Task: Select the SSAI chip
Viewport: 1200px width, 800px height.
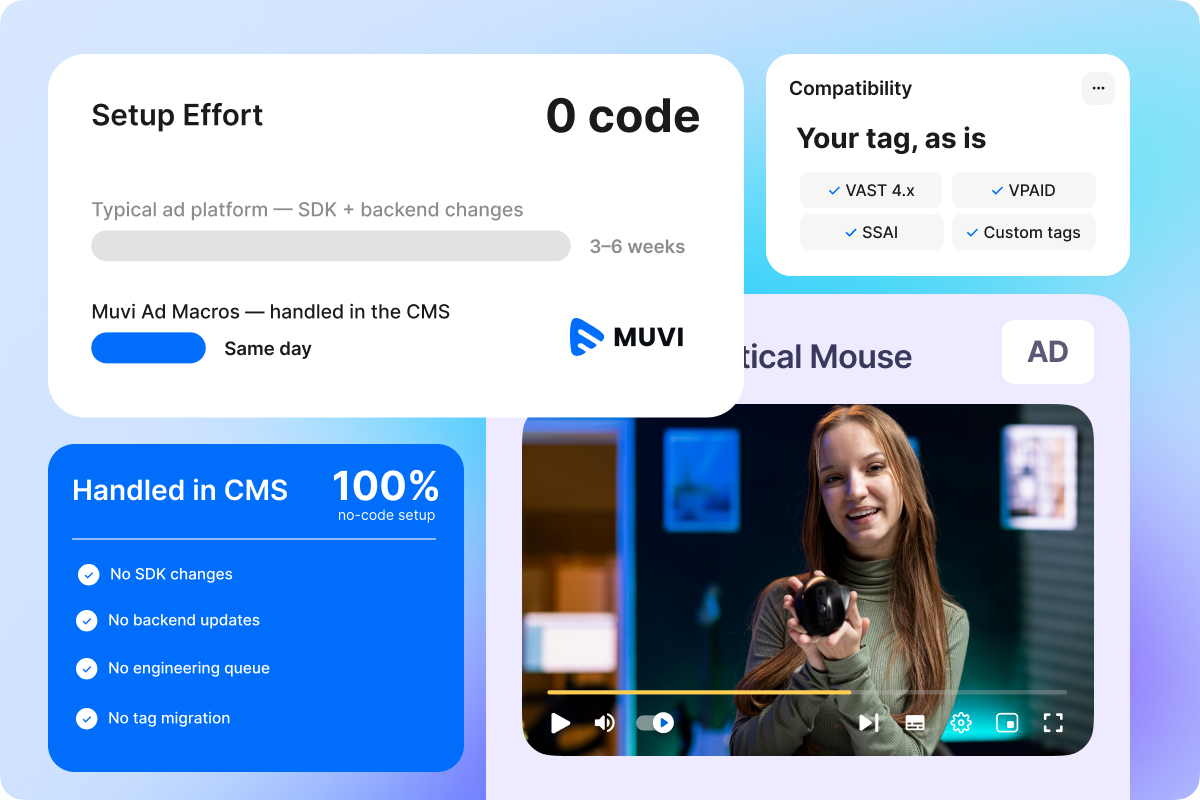Action: pyautogui.click(x=872, y=232)
